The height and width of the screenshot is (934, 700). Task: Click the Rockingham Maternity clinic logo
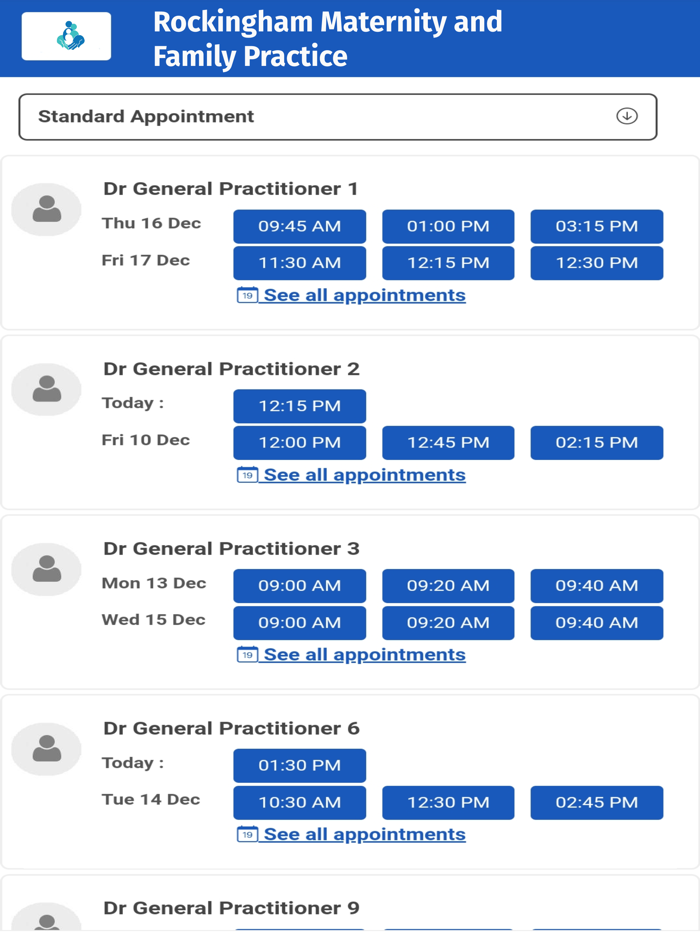66,36
